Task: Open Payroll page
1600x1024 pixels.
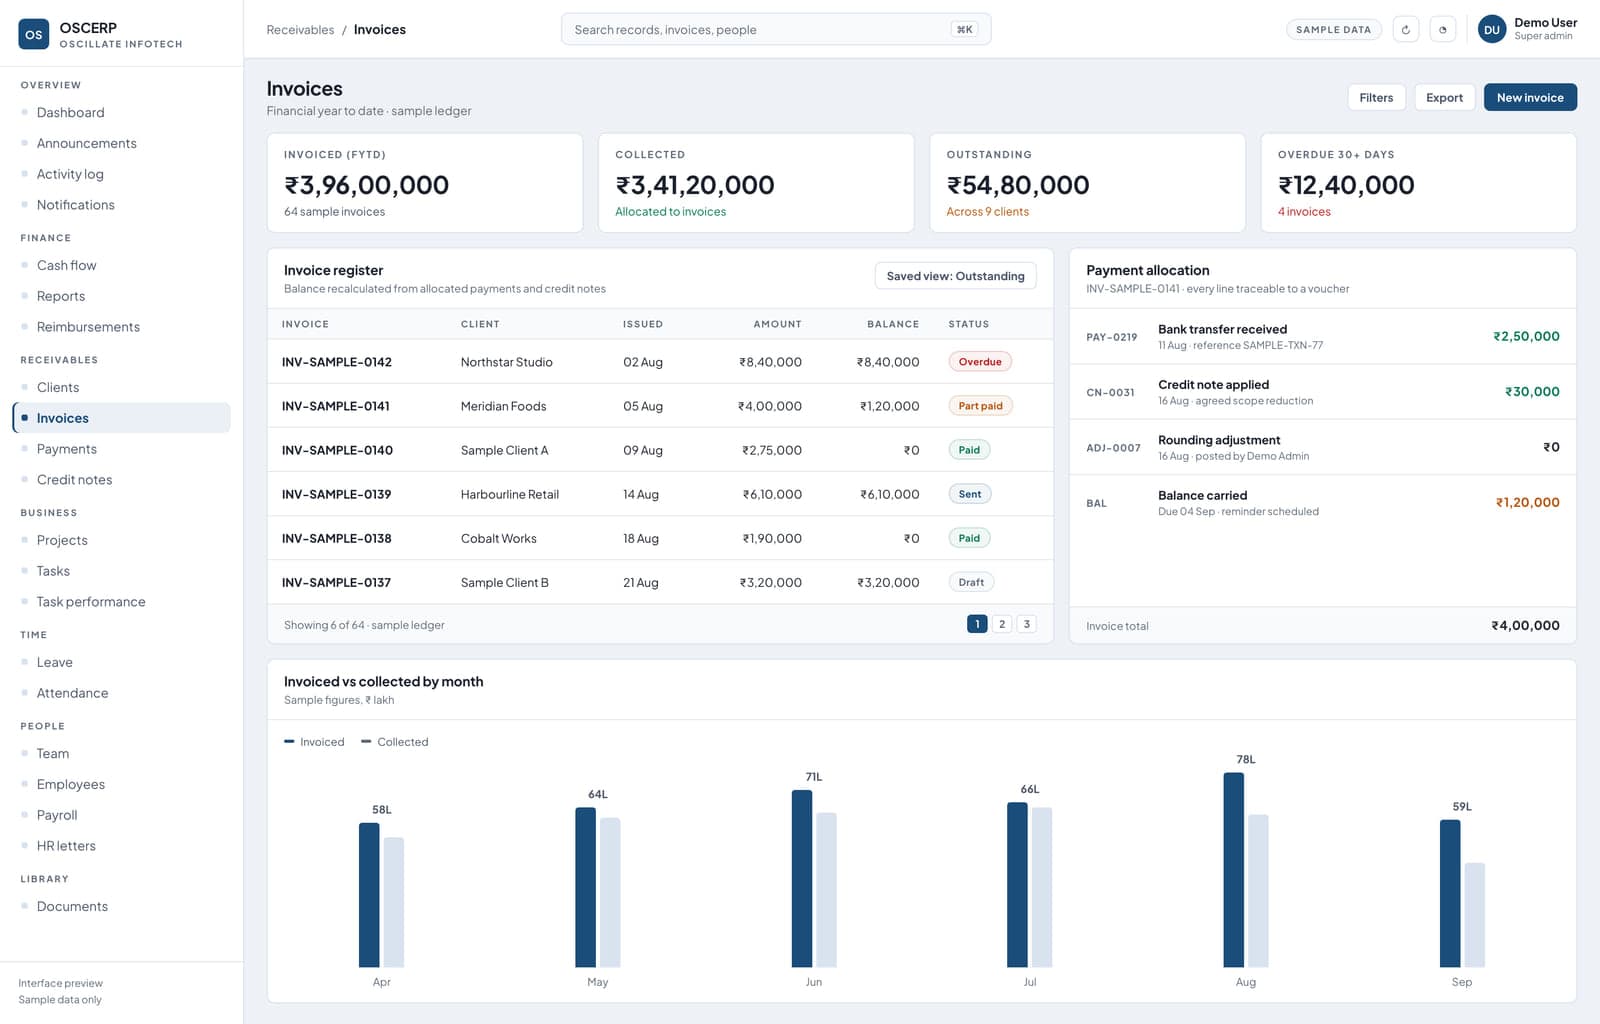Action: tap(121, 816)
